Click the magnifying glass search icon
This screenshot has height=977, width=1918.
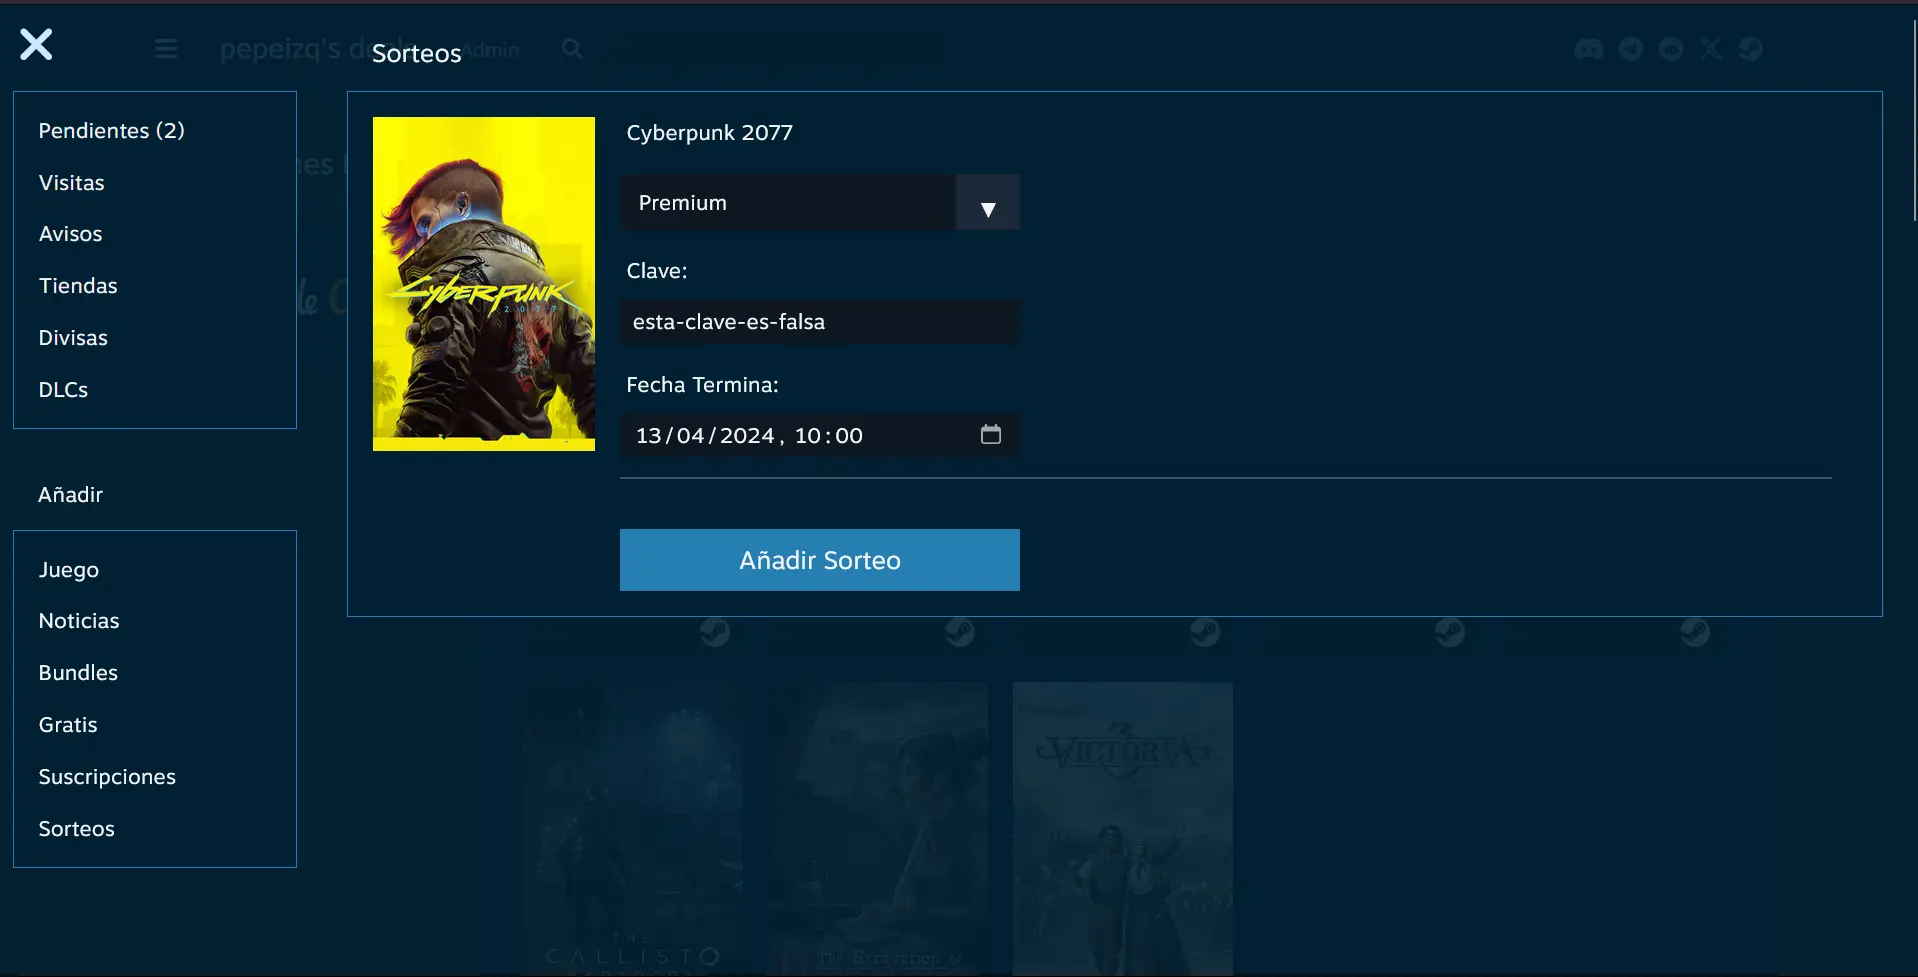click(x=572, y=49)
